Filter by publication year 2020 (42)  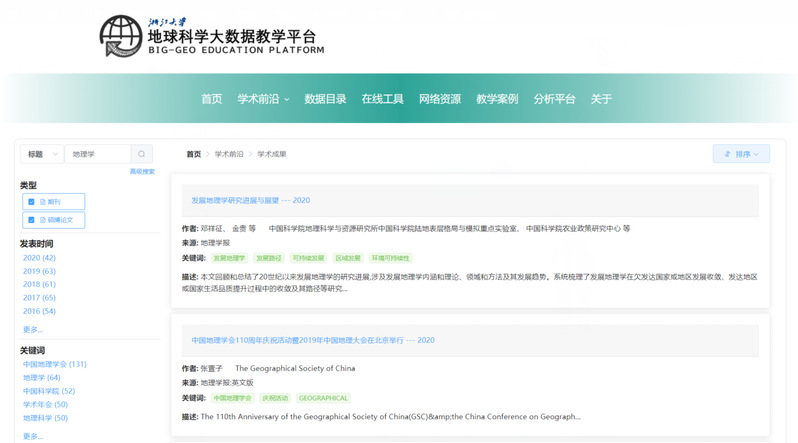coord(39,258)
